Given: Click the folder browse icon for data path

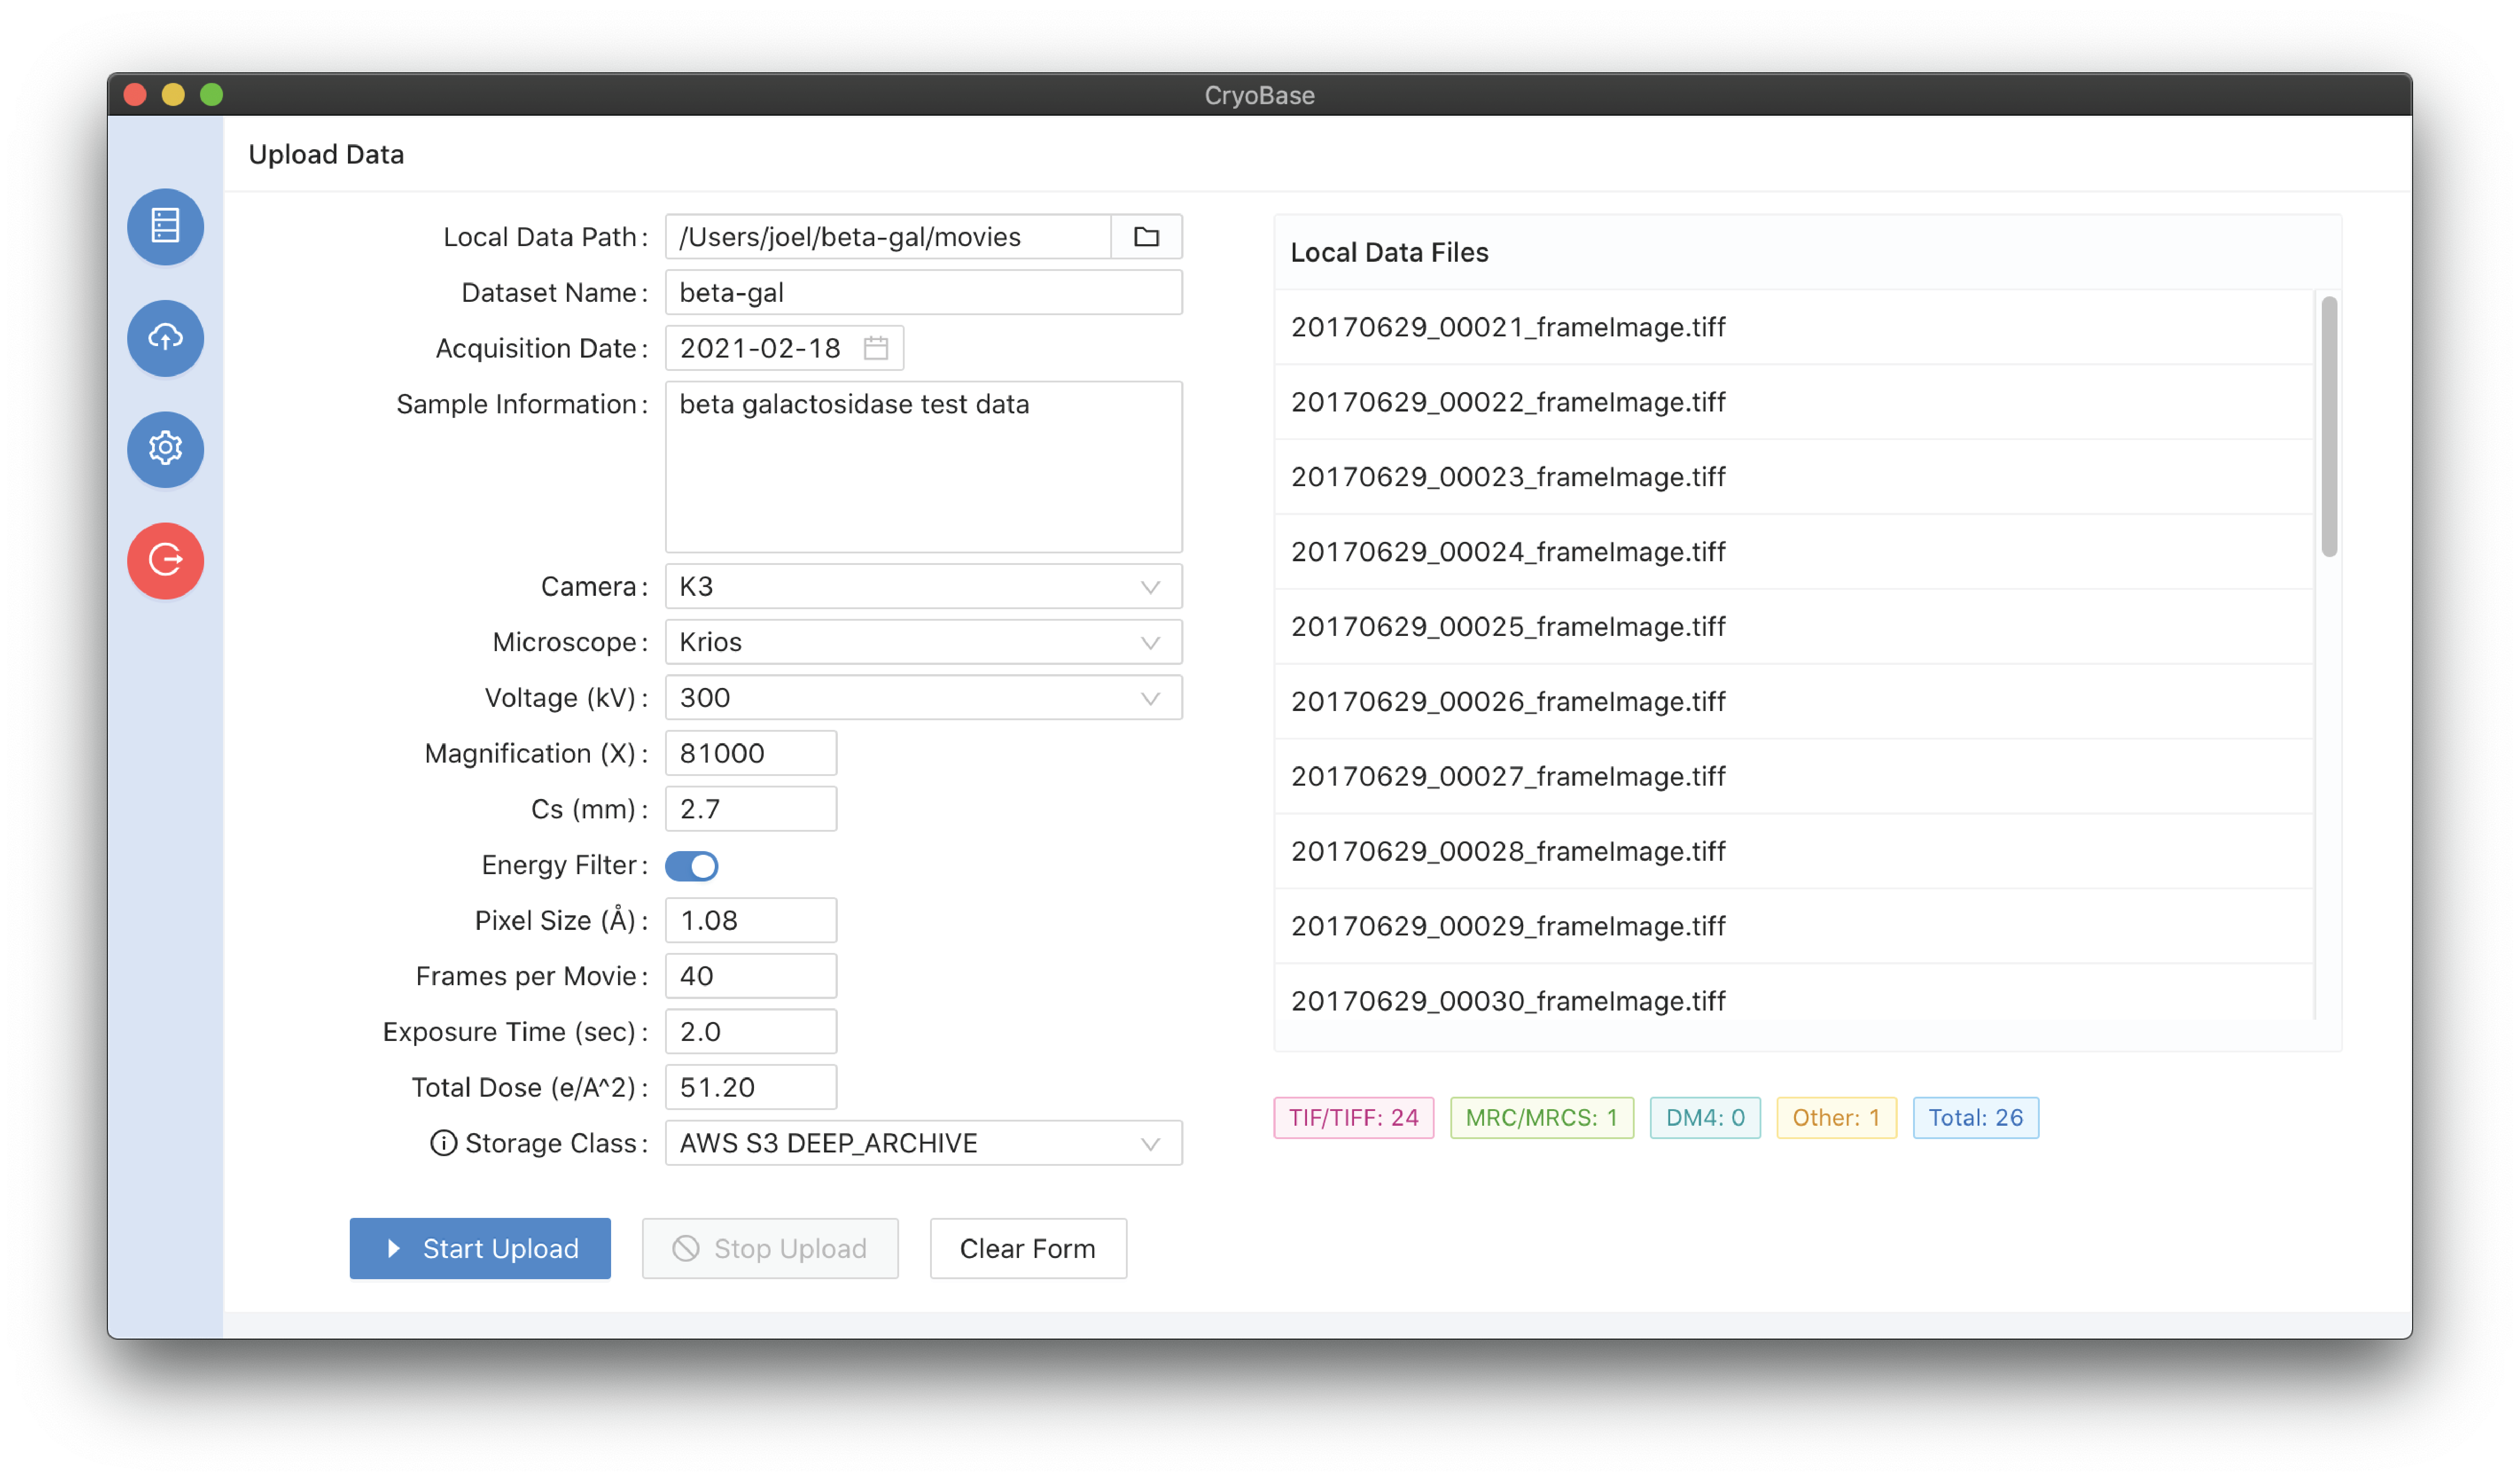Looking at the screenshot, I should tap(1146, 237).
